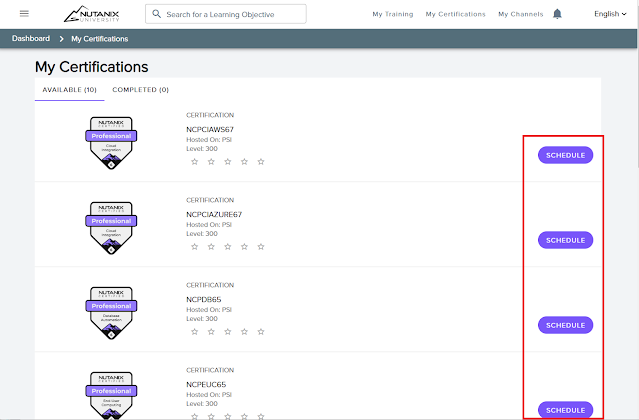Rate NCPCIAZURE67 five stars
Viewport: 639px width, 420px height.
(x=261, y=247)
